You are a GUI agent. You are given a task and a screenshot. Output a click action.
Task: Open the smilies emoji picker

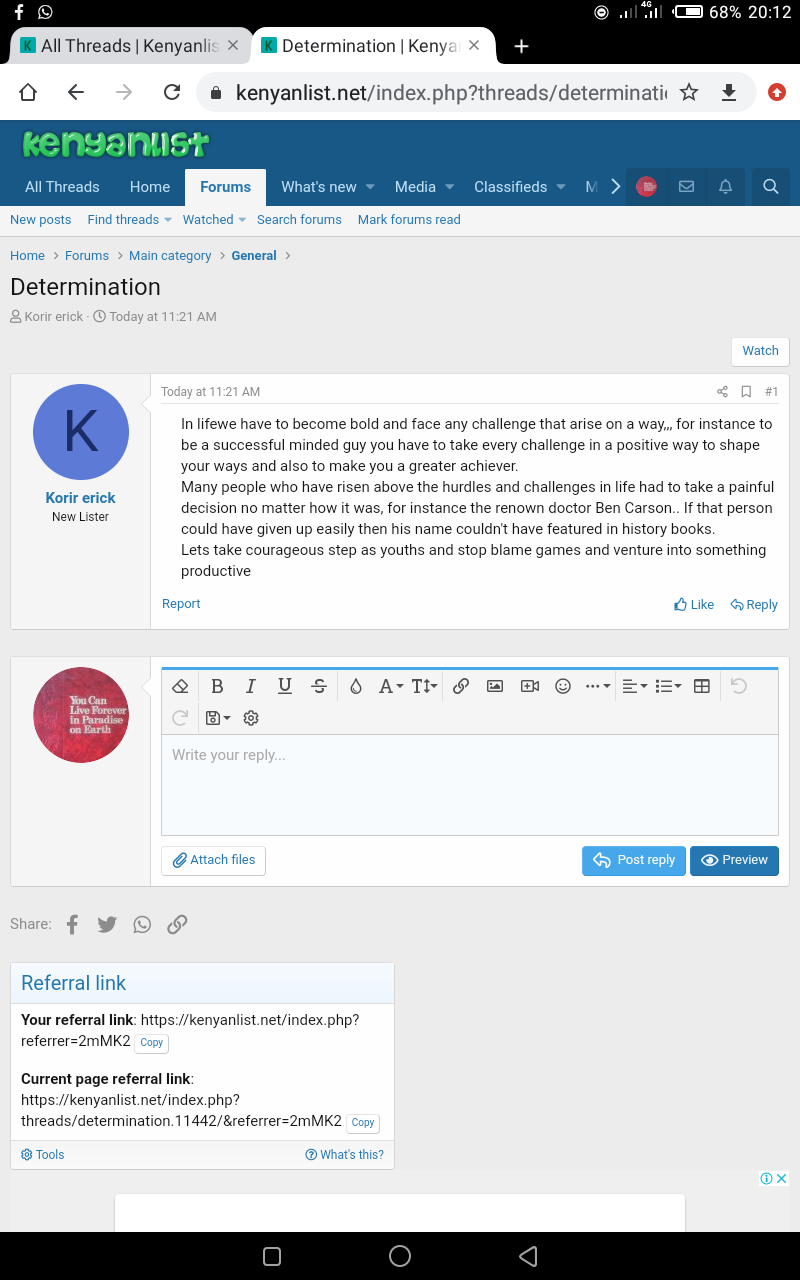(x=563, y=686)
